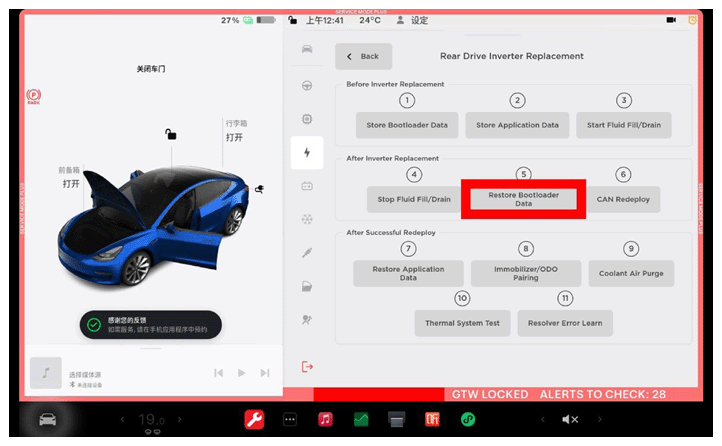The width and height of the screenshot is (722, 446).
Task: Tap the 19.0 temperature setting
Action: 151,420
